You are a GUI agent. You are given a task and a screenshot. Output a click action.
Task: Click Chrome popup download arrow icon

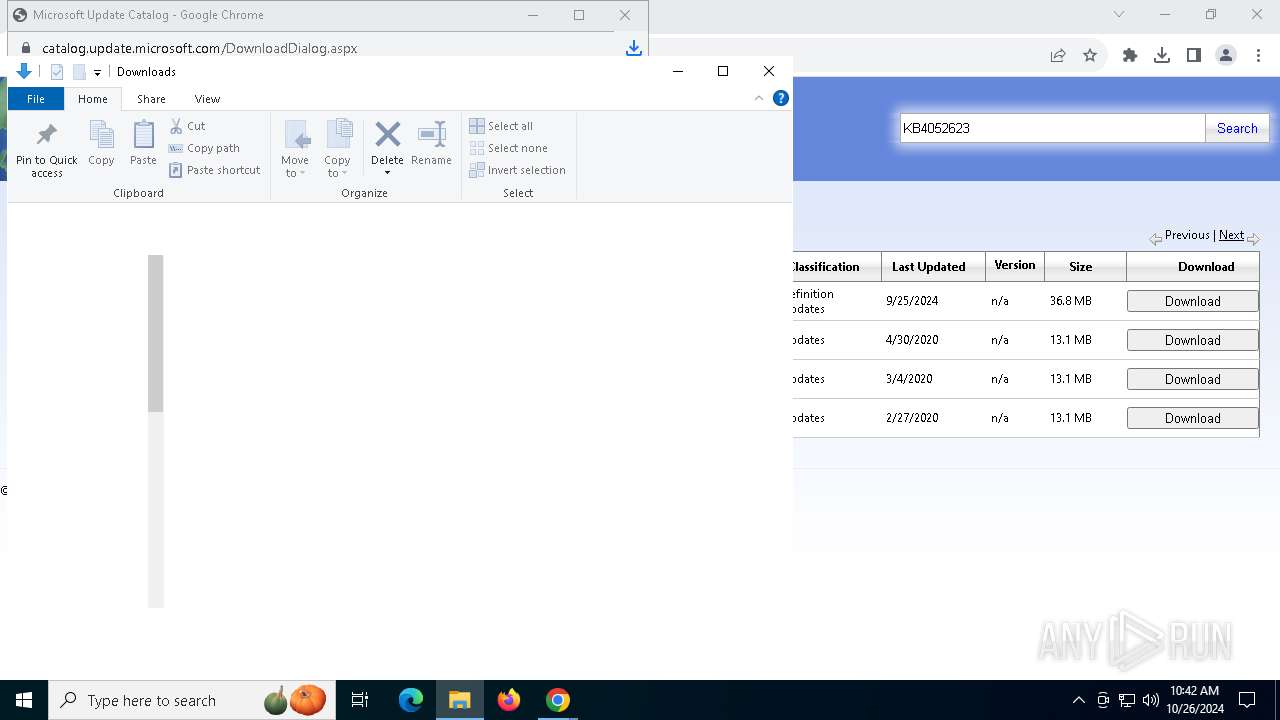click(x=633, y=48)
